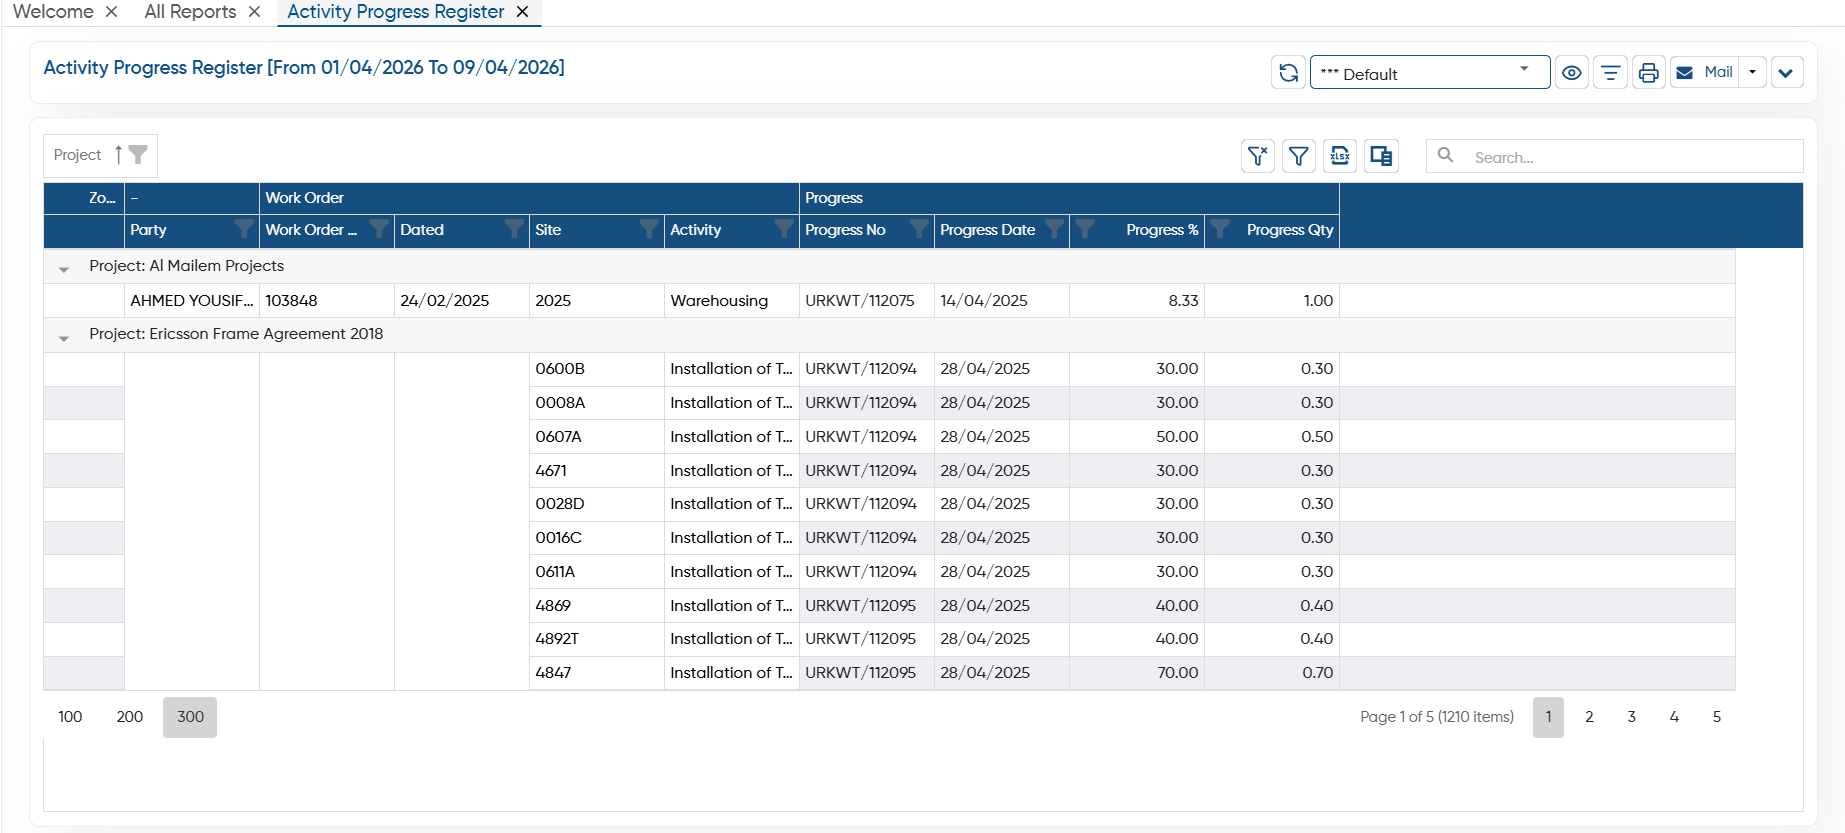Click the Project group panel filter icon
The image size is (1845, 833).
(138, 155)
